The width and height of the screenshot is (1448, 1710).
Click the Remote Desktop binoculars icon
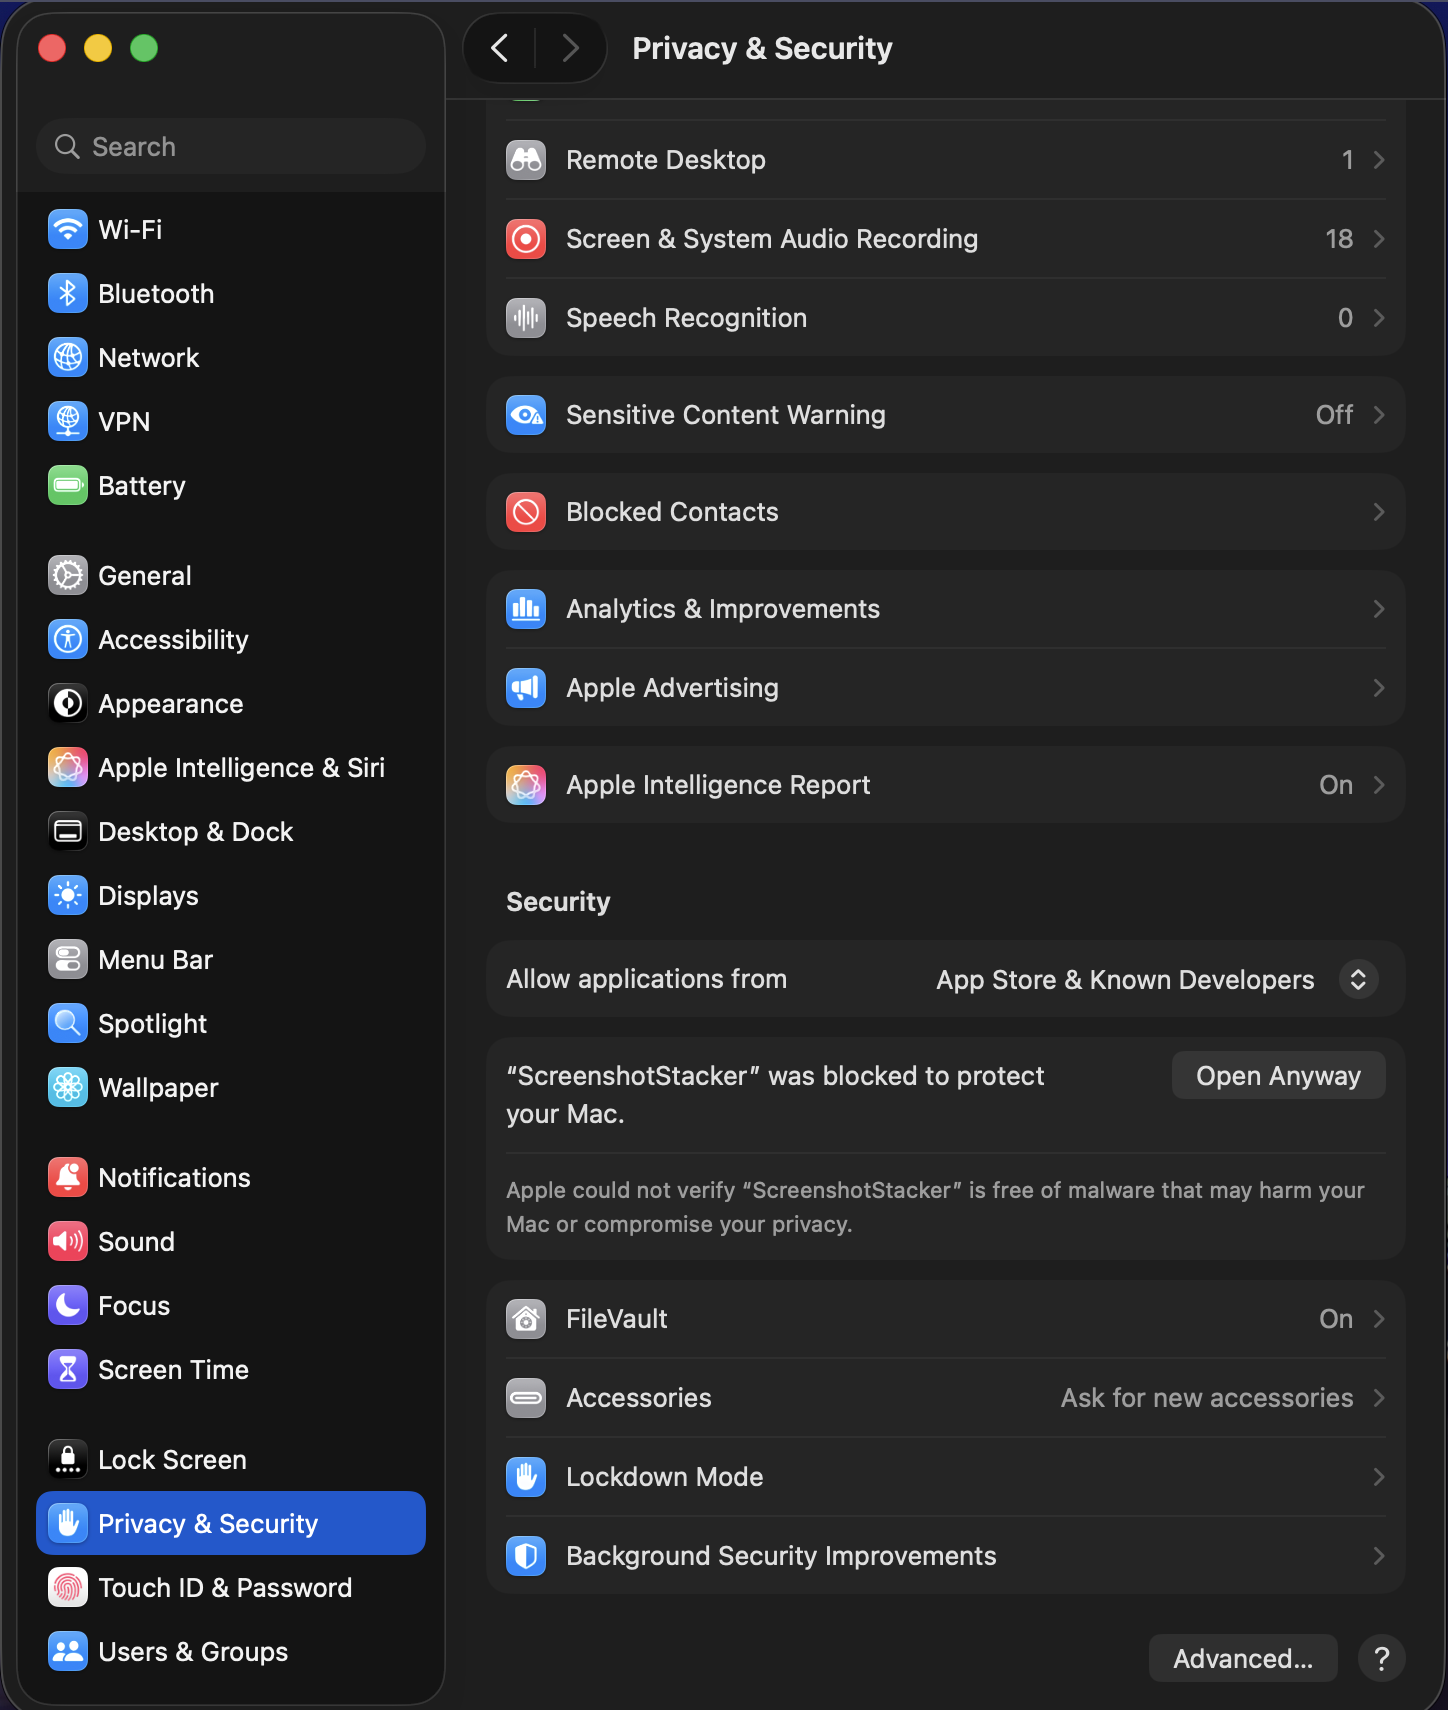coord(526,160)
